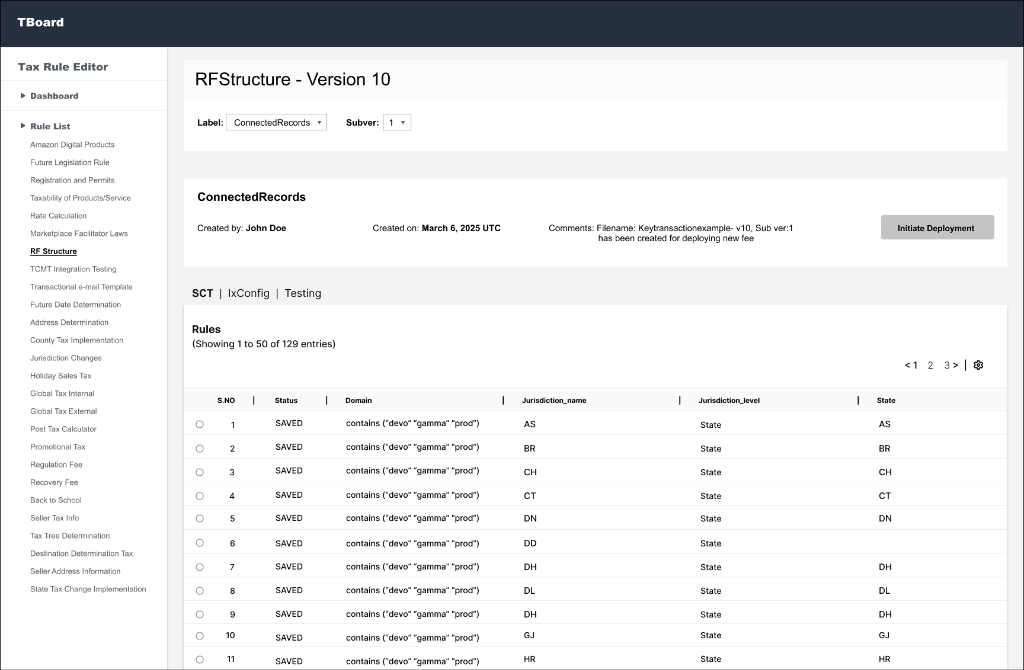Collapse the Rule List tree
Screen dimensions: 1024x670
coord(24,126)
